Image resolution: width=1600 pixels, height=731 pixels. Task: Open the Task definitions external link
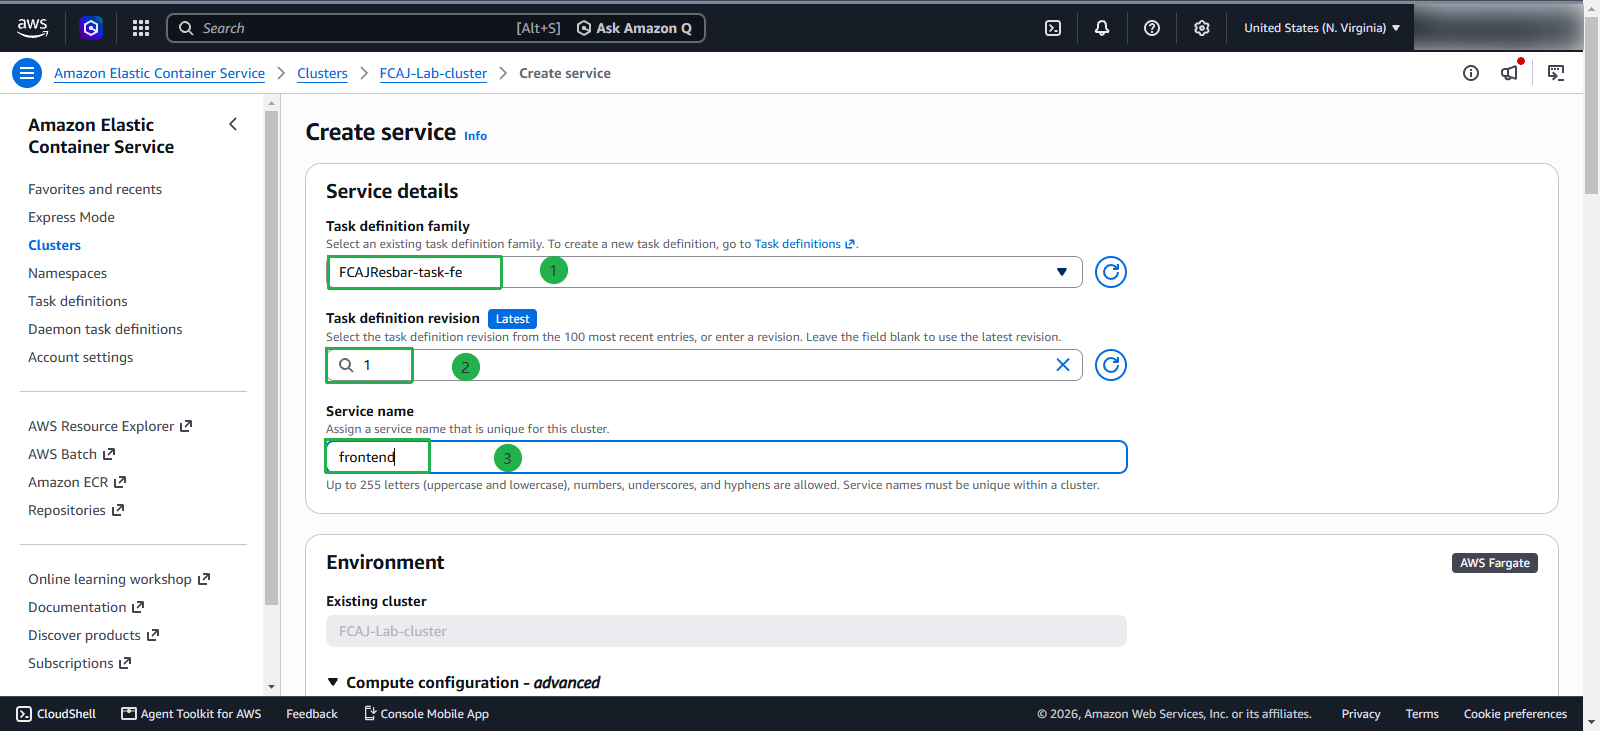click(x=804, y=244)
